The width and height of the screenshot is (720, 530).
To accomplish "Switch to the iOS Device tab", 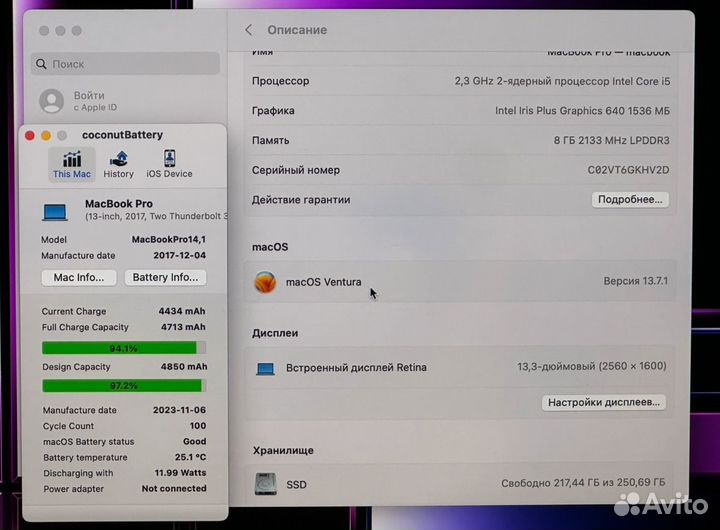I will pos(169,164).
